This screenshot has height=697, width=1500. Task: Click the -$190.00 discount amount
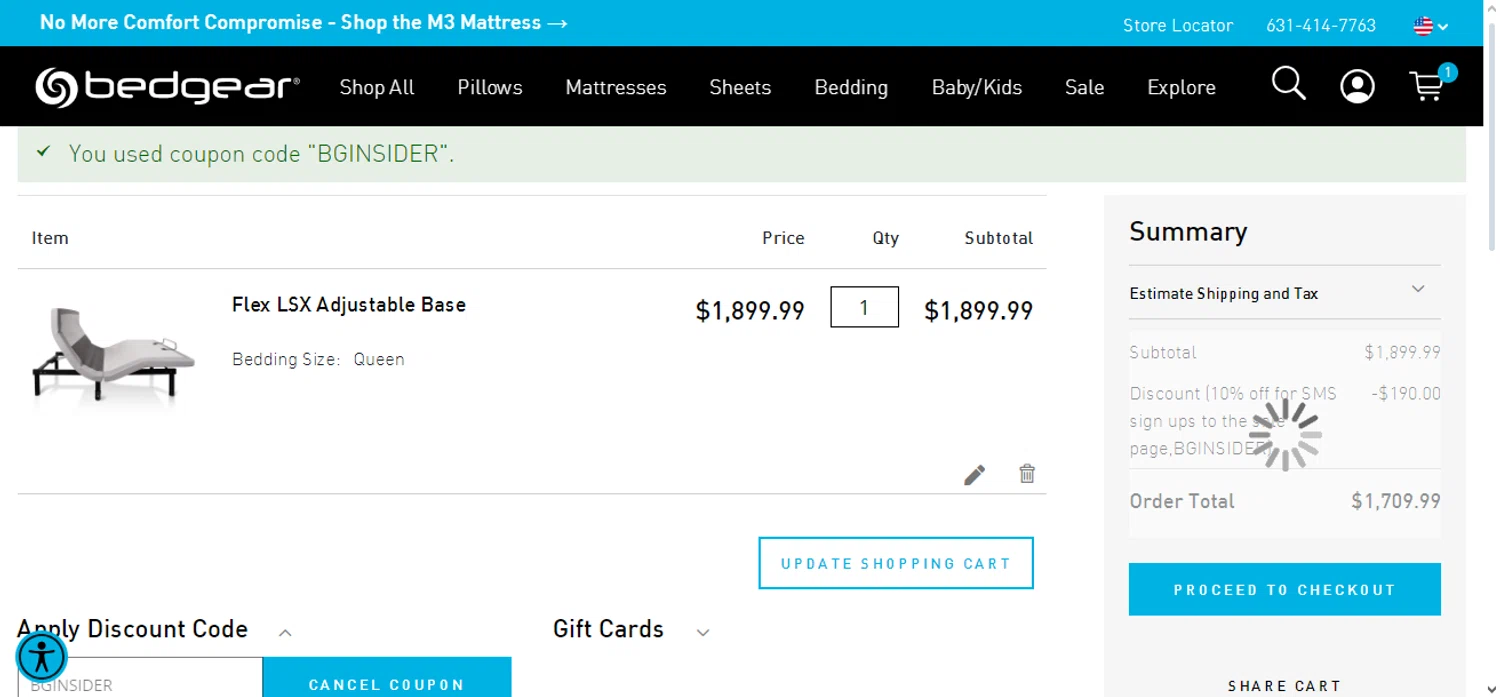(x=1406, y=393)
